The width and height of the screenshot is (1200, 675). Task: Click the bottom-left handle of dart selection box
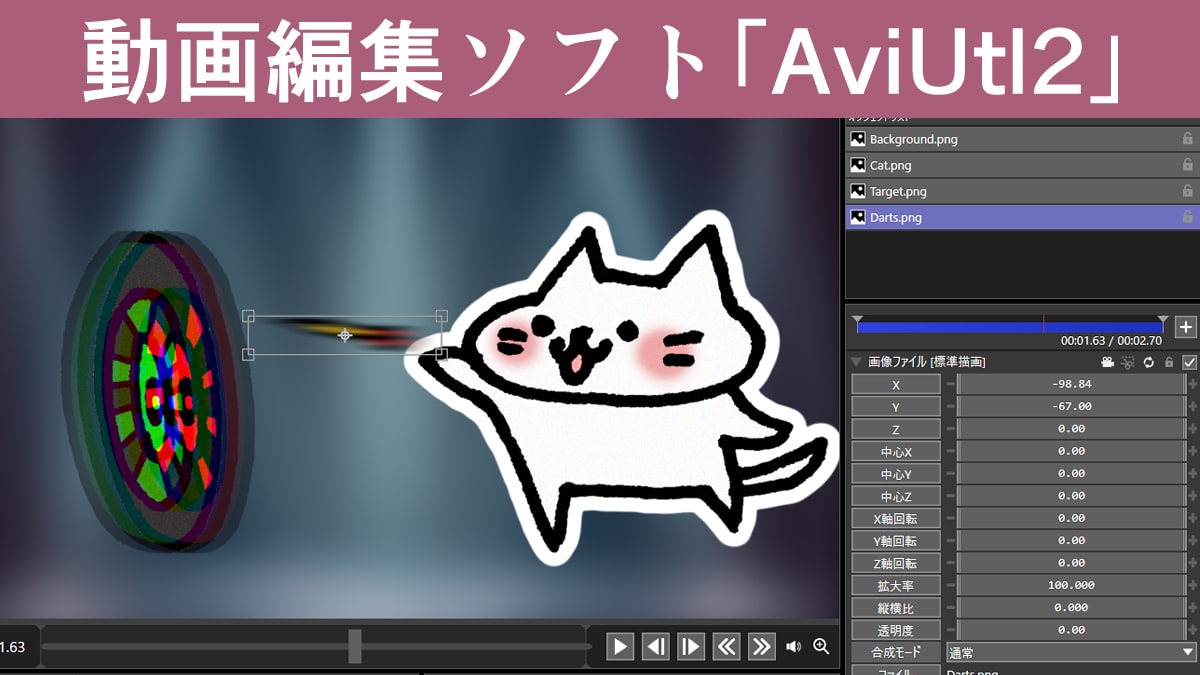249,353
